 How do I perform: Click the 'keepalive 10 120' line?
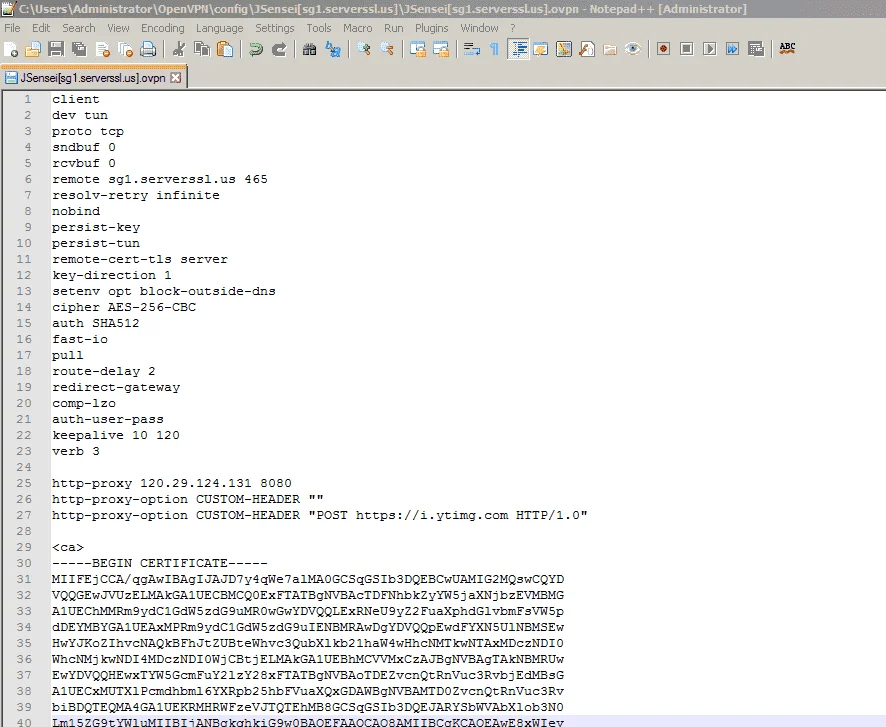tap(116, 436)
